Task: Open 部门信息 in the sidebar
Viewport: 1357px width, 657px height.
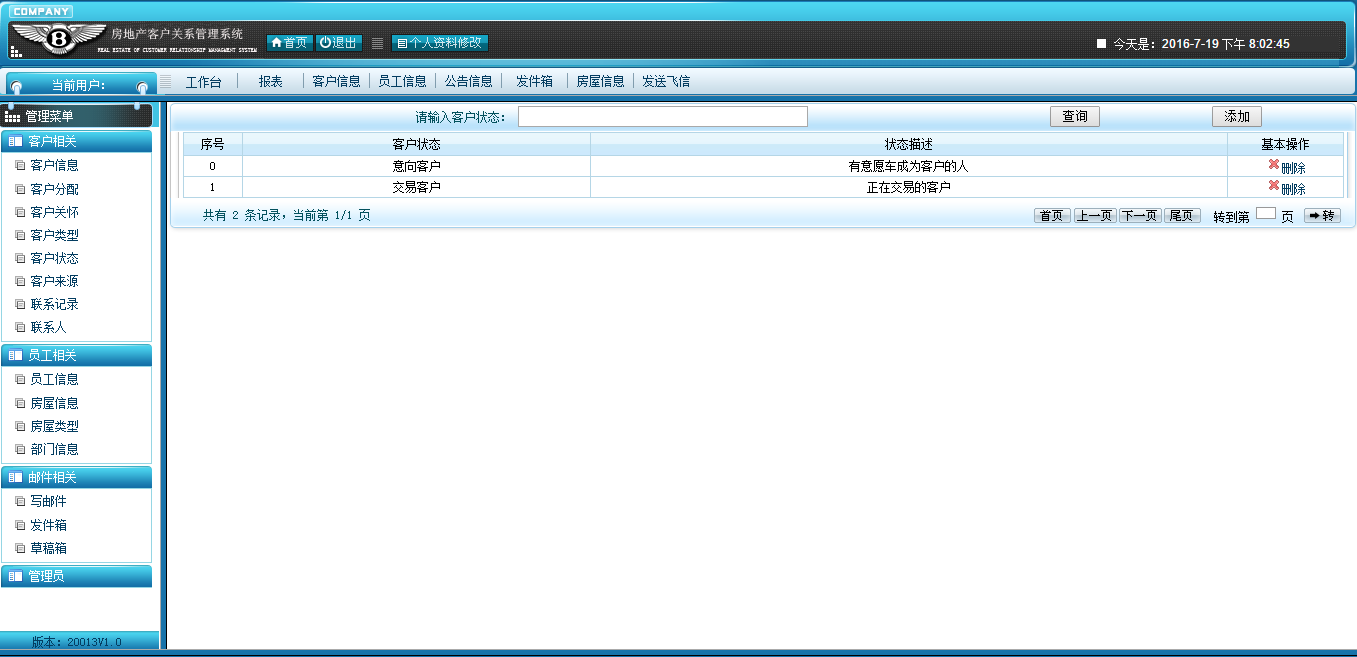Action: point(54,450)
